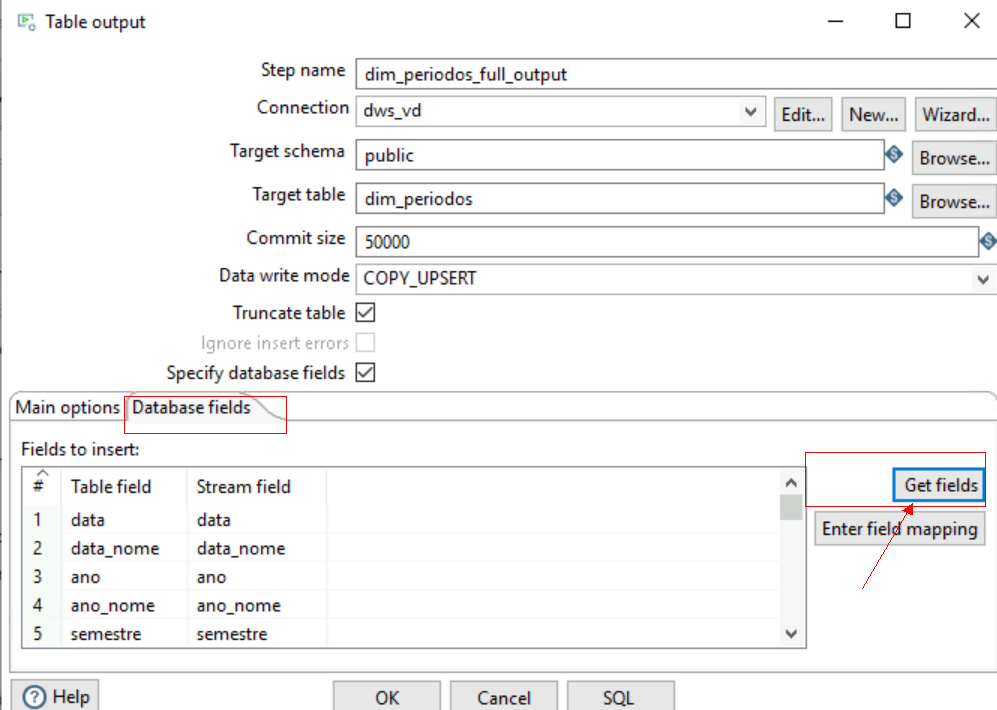The height and width of the screenshot is (710, 997).
Task: Select Table field cell 'ano' in row 3
Action: click(124, 577)
